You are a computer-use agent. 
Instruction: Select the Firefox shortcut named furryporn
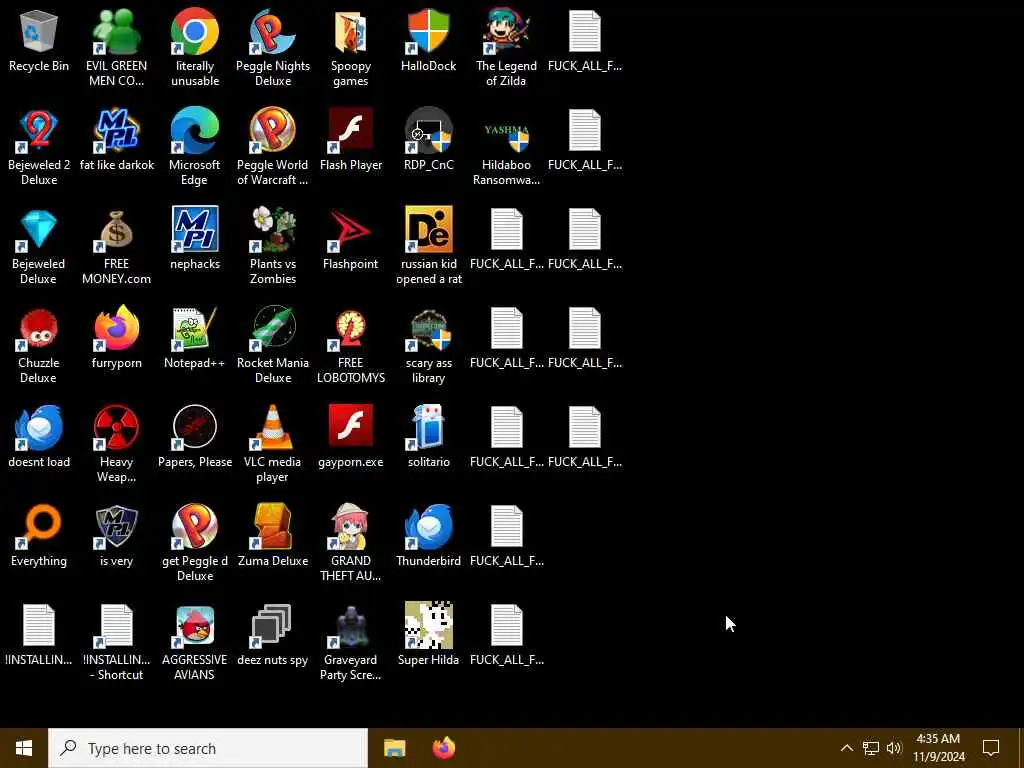116,338
